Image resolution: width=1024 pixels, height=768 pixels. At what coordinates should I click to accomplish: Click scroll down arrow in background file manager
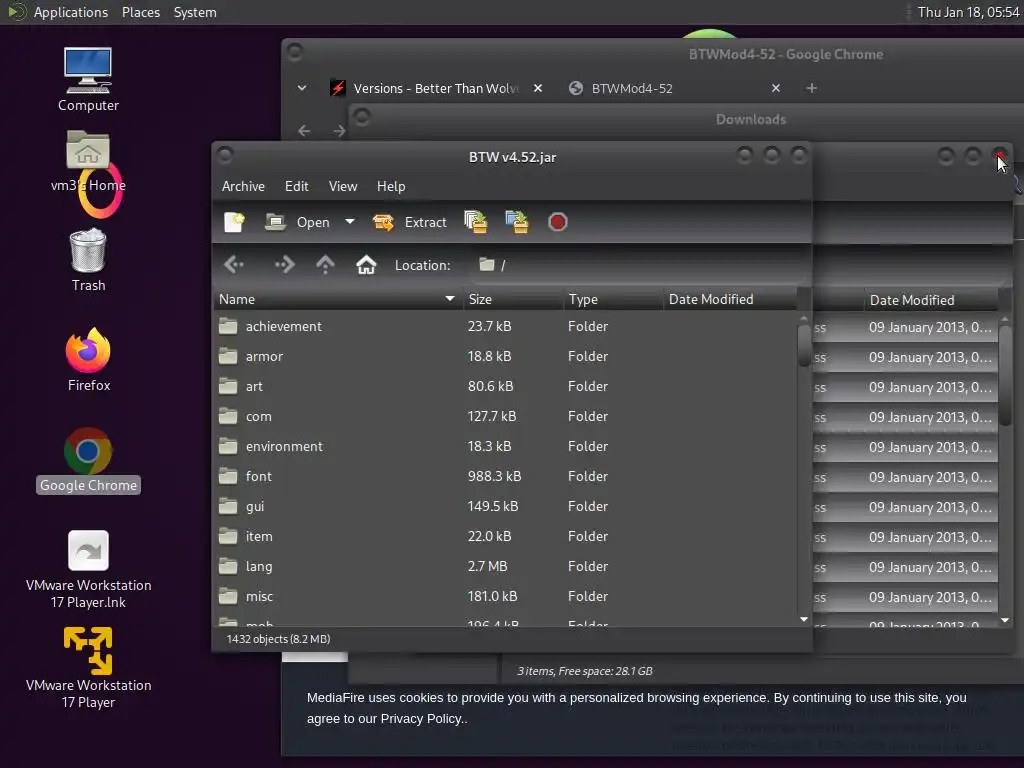1005,620
